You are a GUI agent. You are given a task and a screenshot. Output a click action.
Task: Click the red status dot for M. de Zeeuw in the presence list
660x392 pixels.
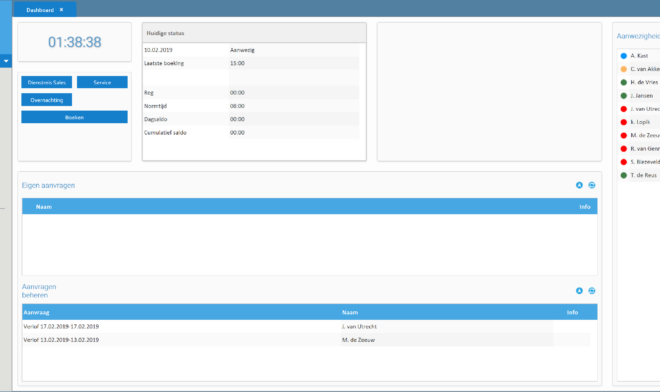pyautogui.click(x=624, y=136)
